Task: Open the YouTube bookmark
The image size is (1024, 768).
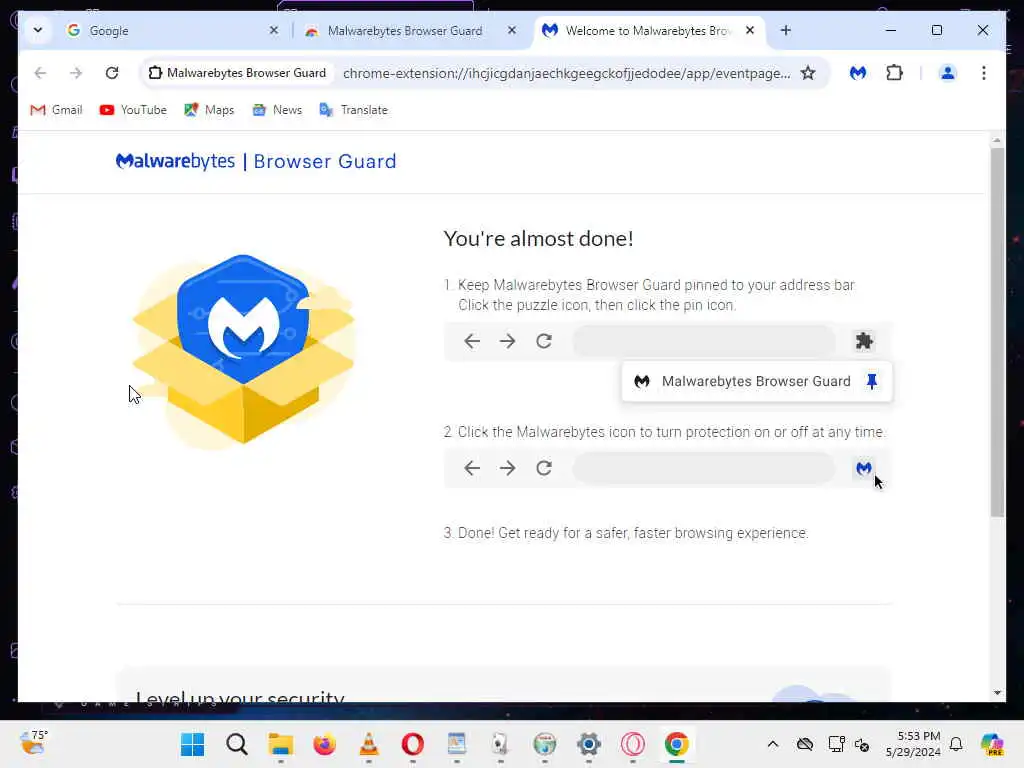Action: 133,110
